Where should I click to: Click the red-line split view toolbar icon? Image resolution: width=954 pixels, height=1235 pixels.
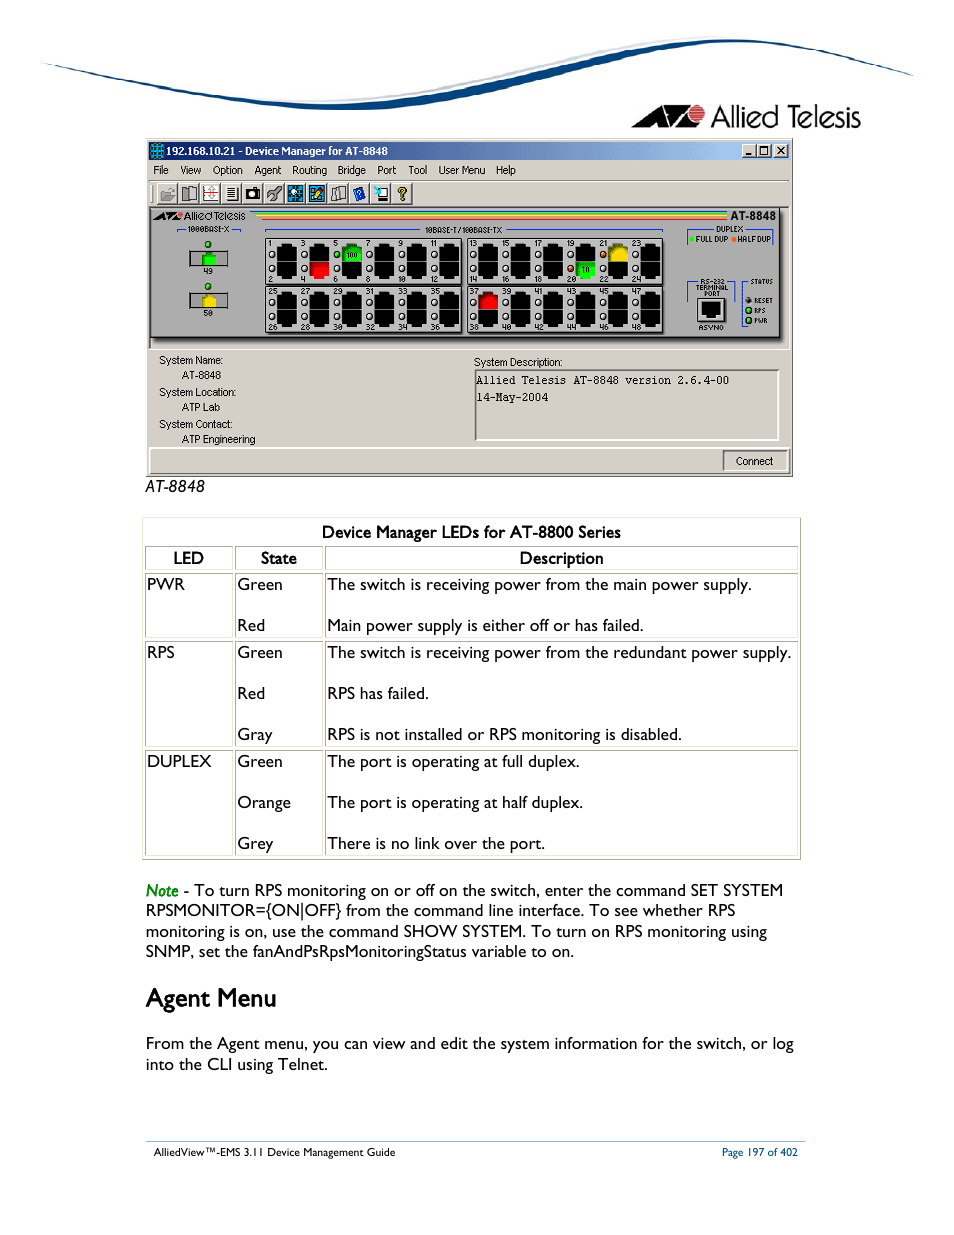(210, 194)
